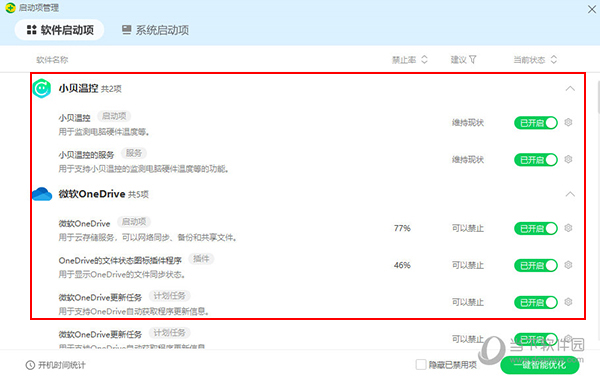The height and width of the screenshot is (379, 600).
Task: Click 可以禁止 in the 46% row
Action: [468, 265]
